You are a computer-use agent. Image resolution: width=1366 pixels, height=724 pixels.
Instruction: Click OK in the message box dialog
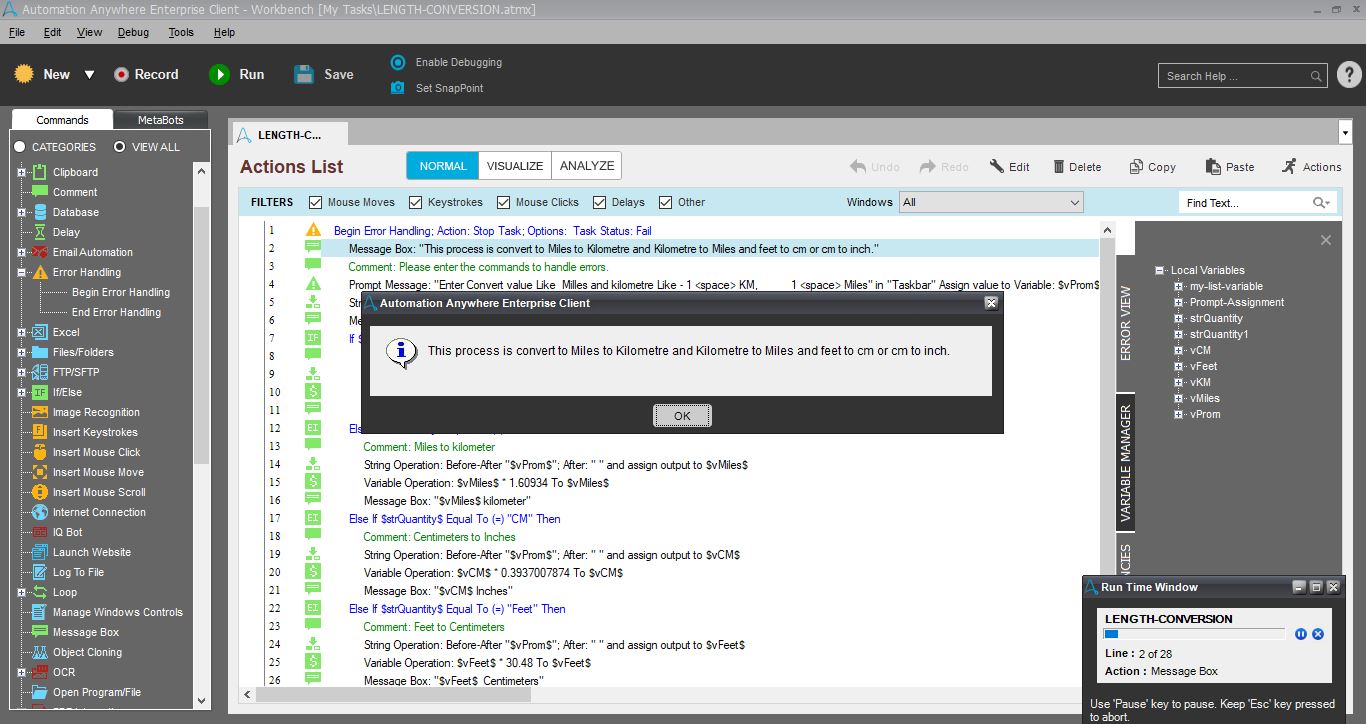[x=682, y=416]
